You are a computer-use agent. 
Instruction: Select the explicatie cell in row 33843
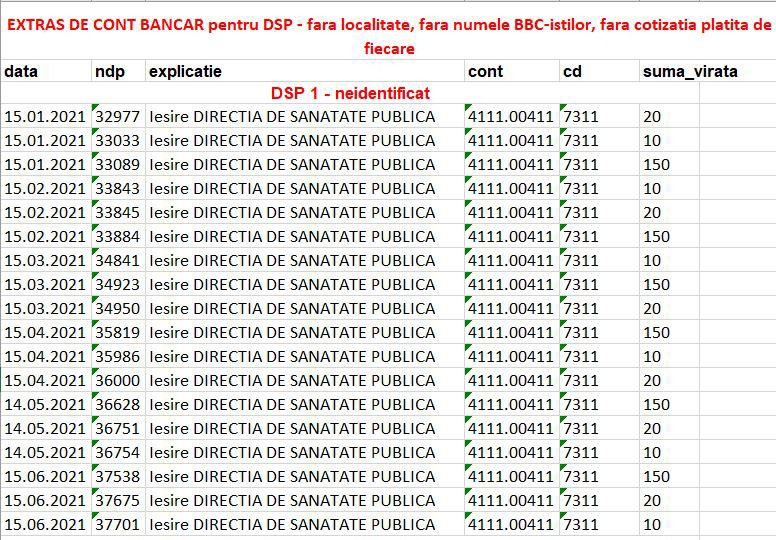304,188
